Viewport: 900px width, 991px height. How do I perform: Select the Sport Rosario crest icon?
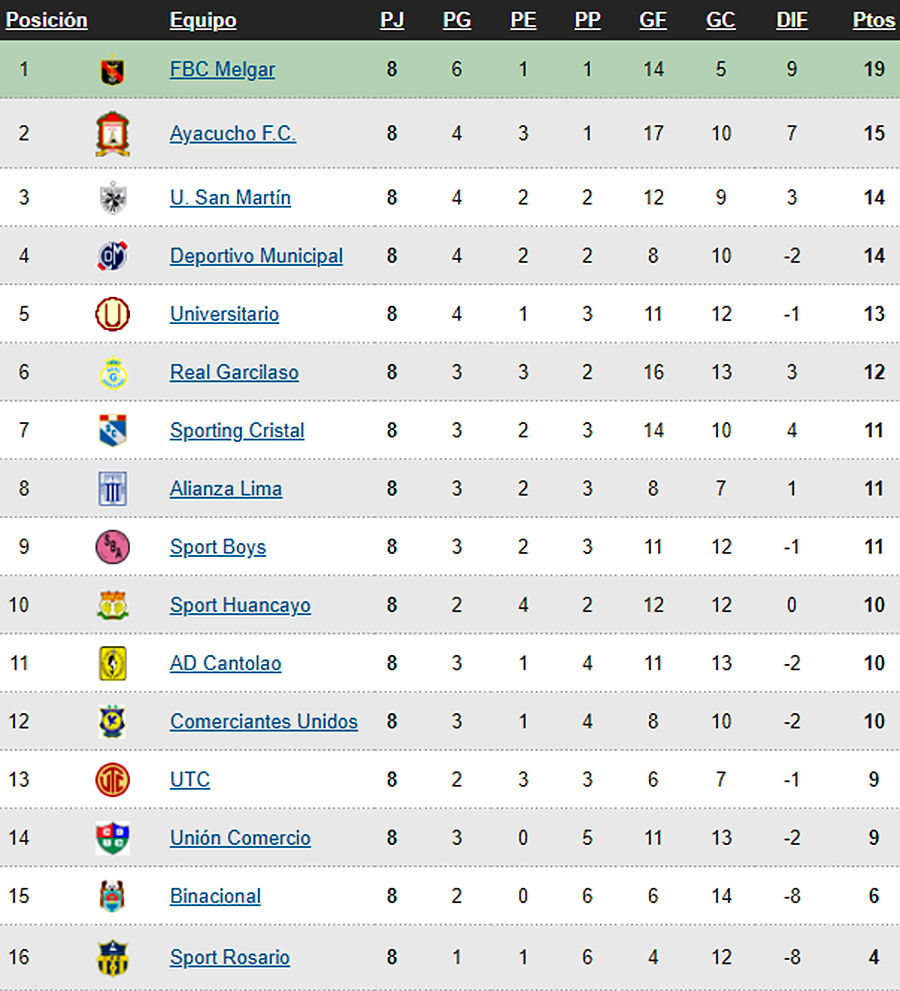(x=112, y=958)
